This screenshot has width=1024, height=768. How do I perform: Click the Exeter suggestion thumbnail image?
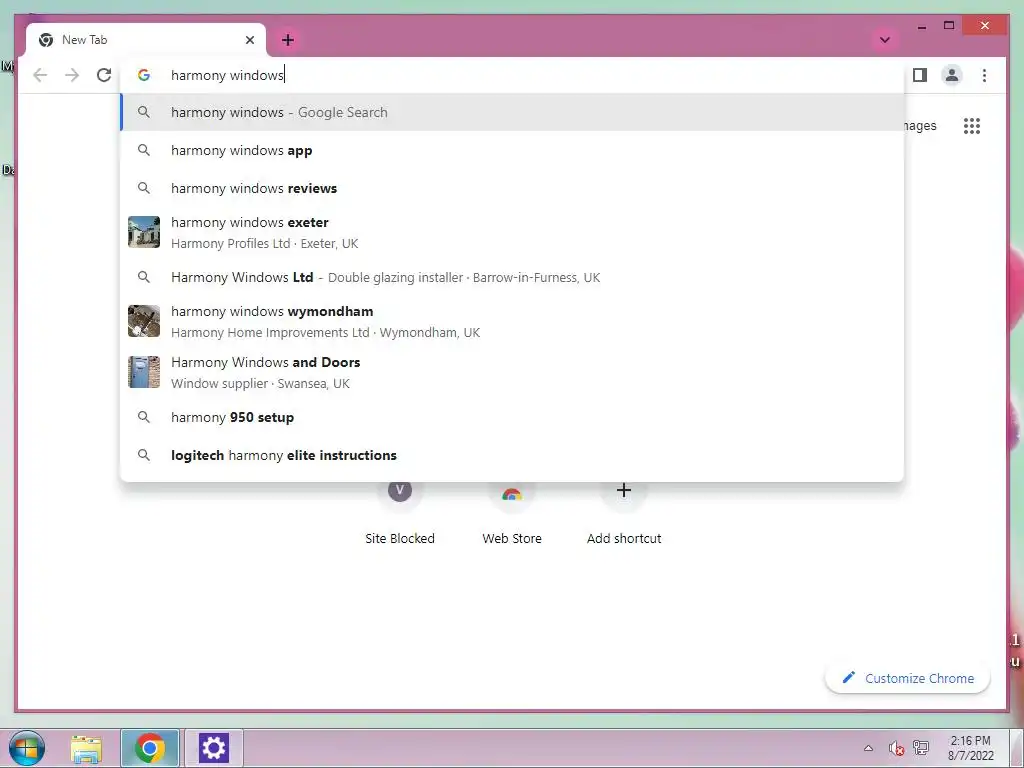pos(144,232)
